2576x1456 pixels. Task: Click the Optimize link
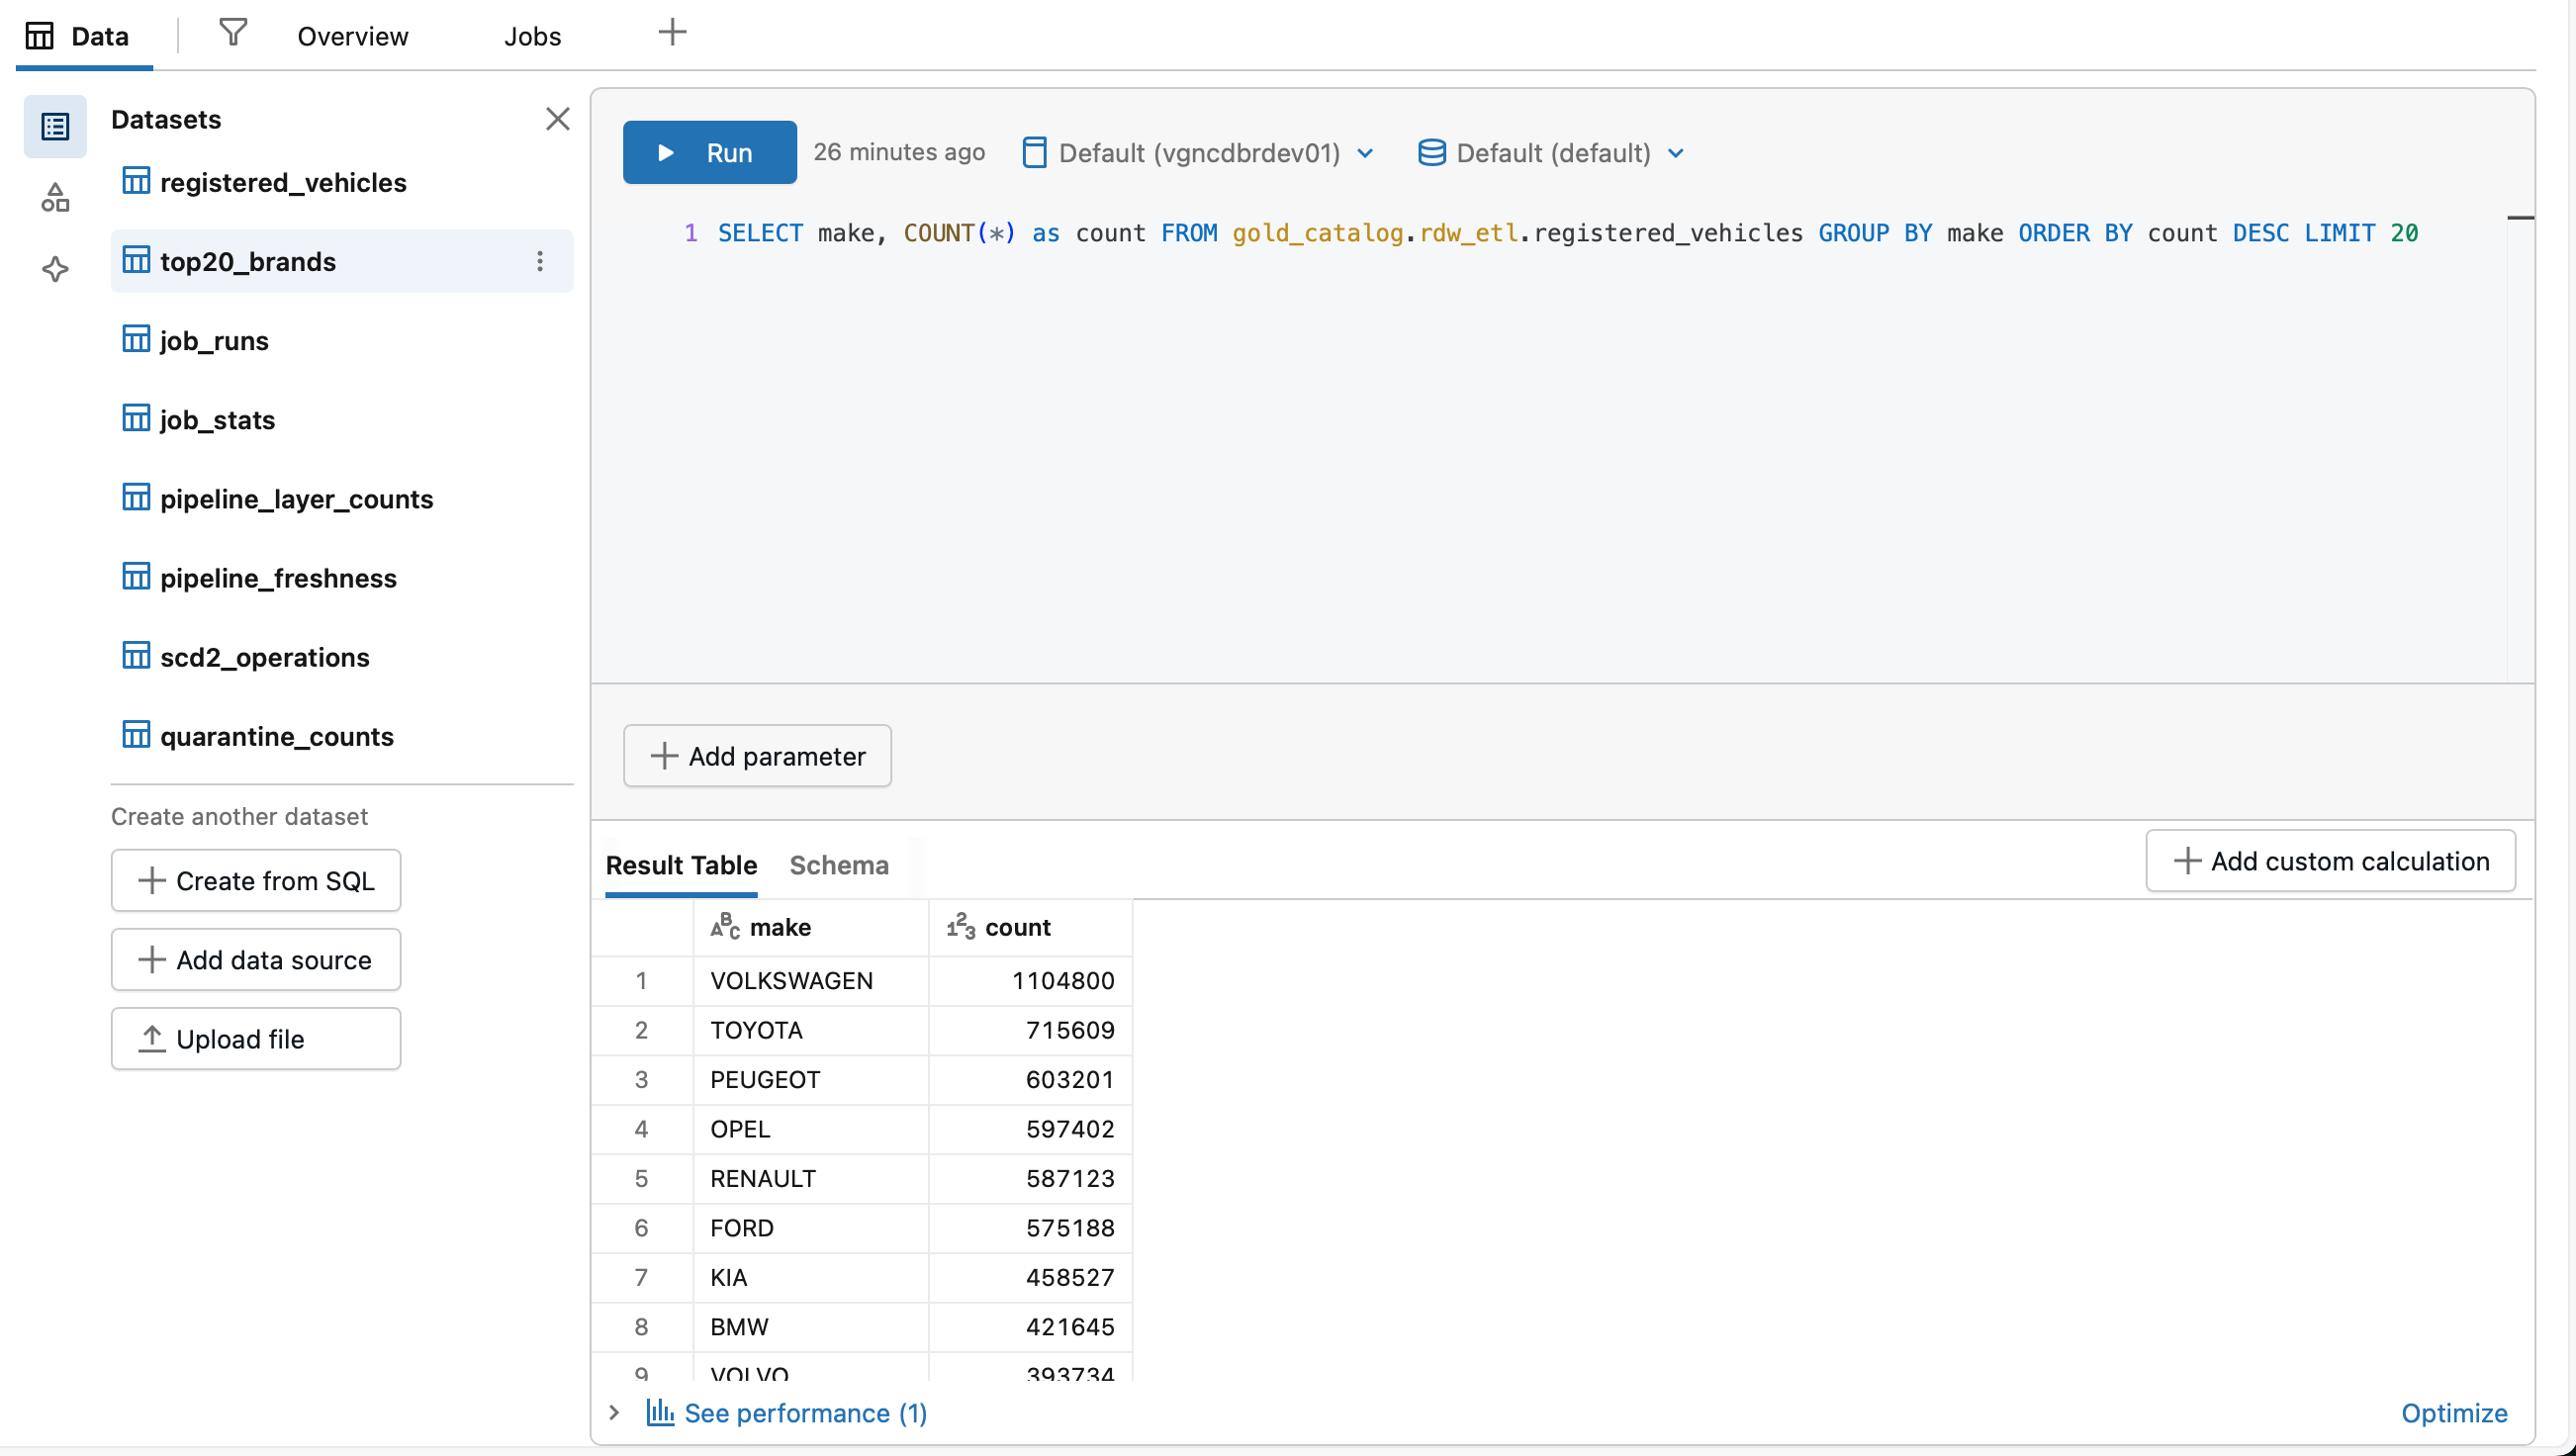(2453, 1412)
